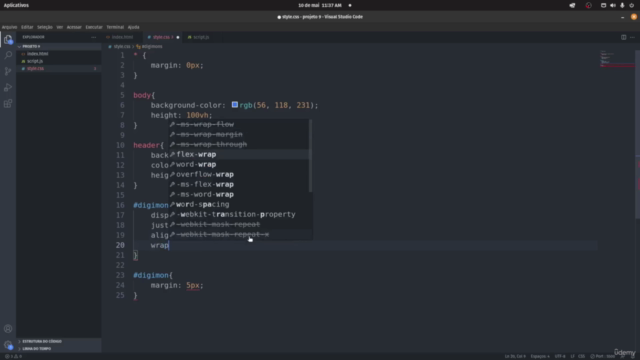
Task: Choose flex-wrap from the suggestion list
Action: point(239,154)
